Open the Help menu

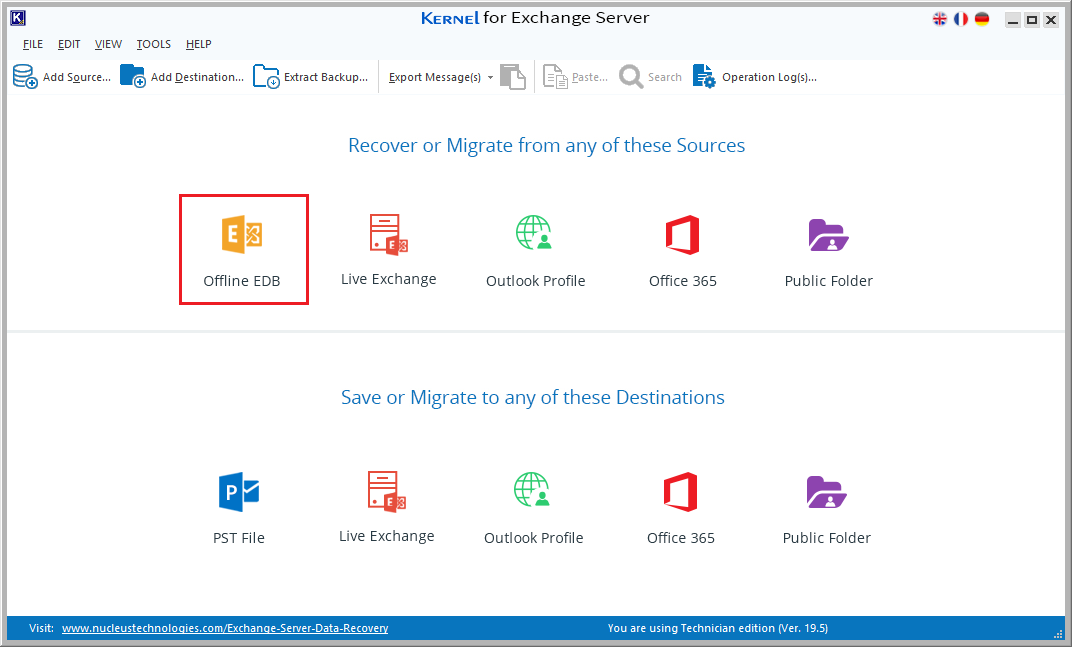(x=198, y=44)
